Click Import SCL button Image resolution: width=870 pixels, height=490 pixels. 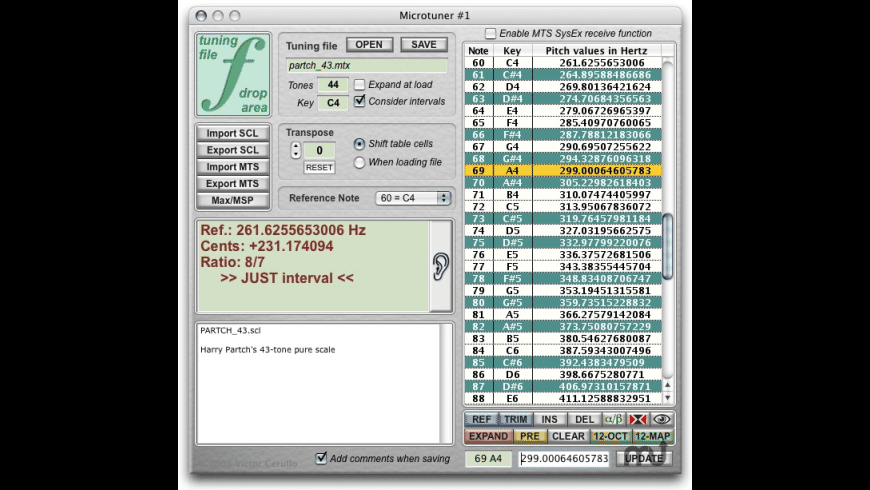tap(232, 133)
